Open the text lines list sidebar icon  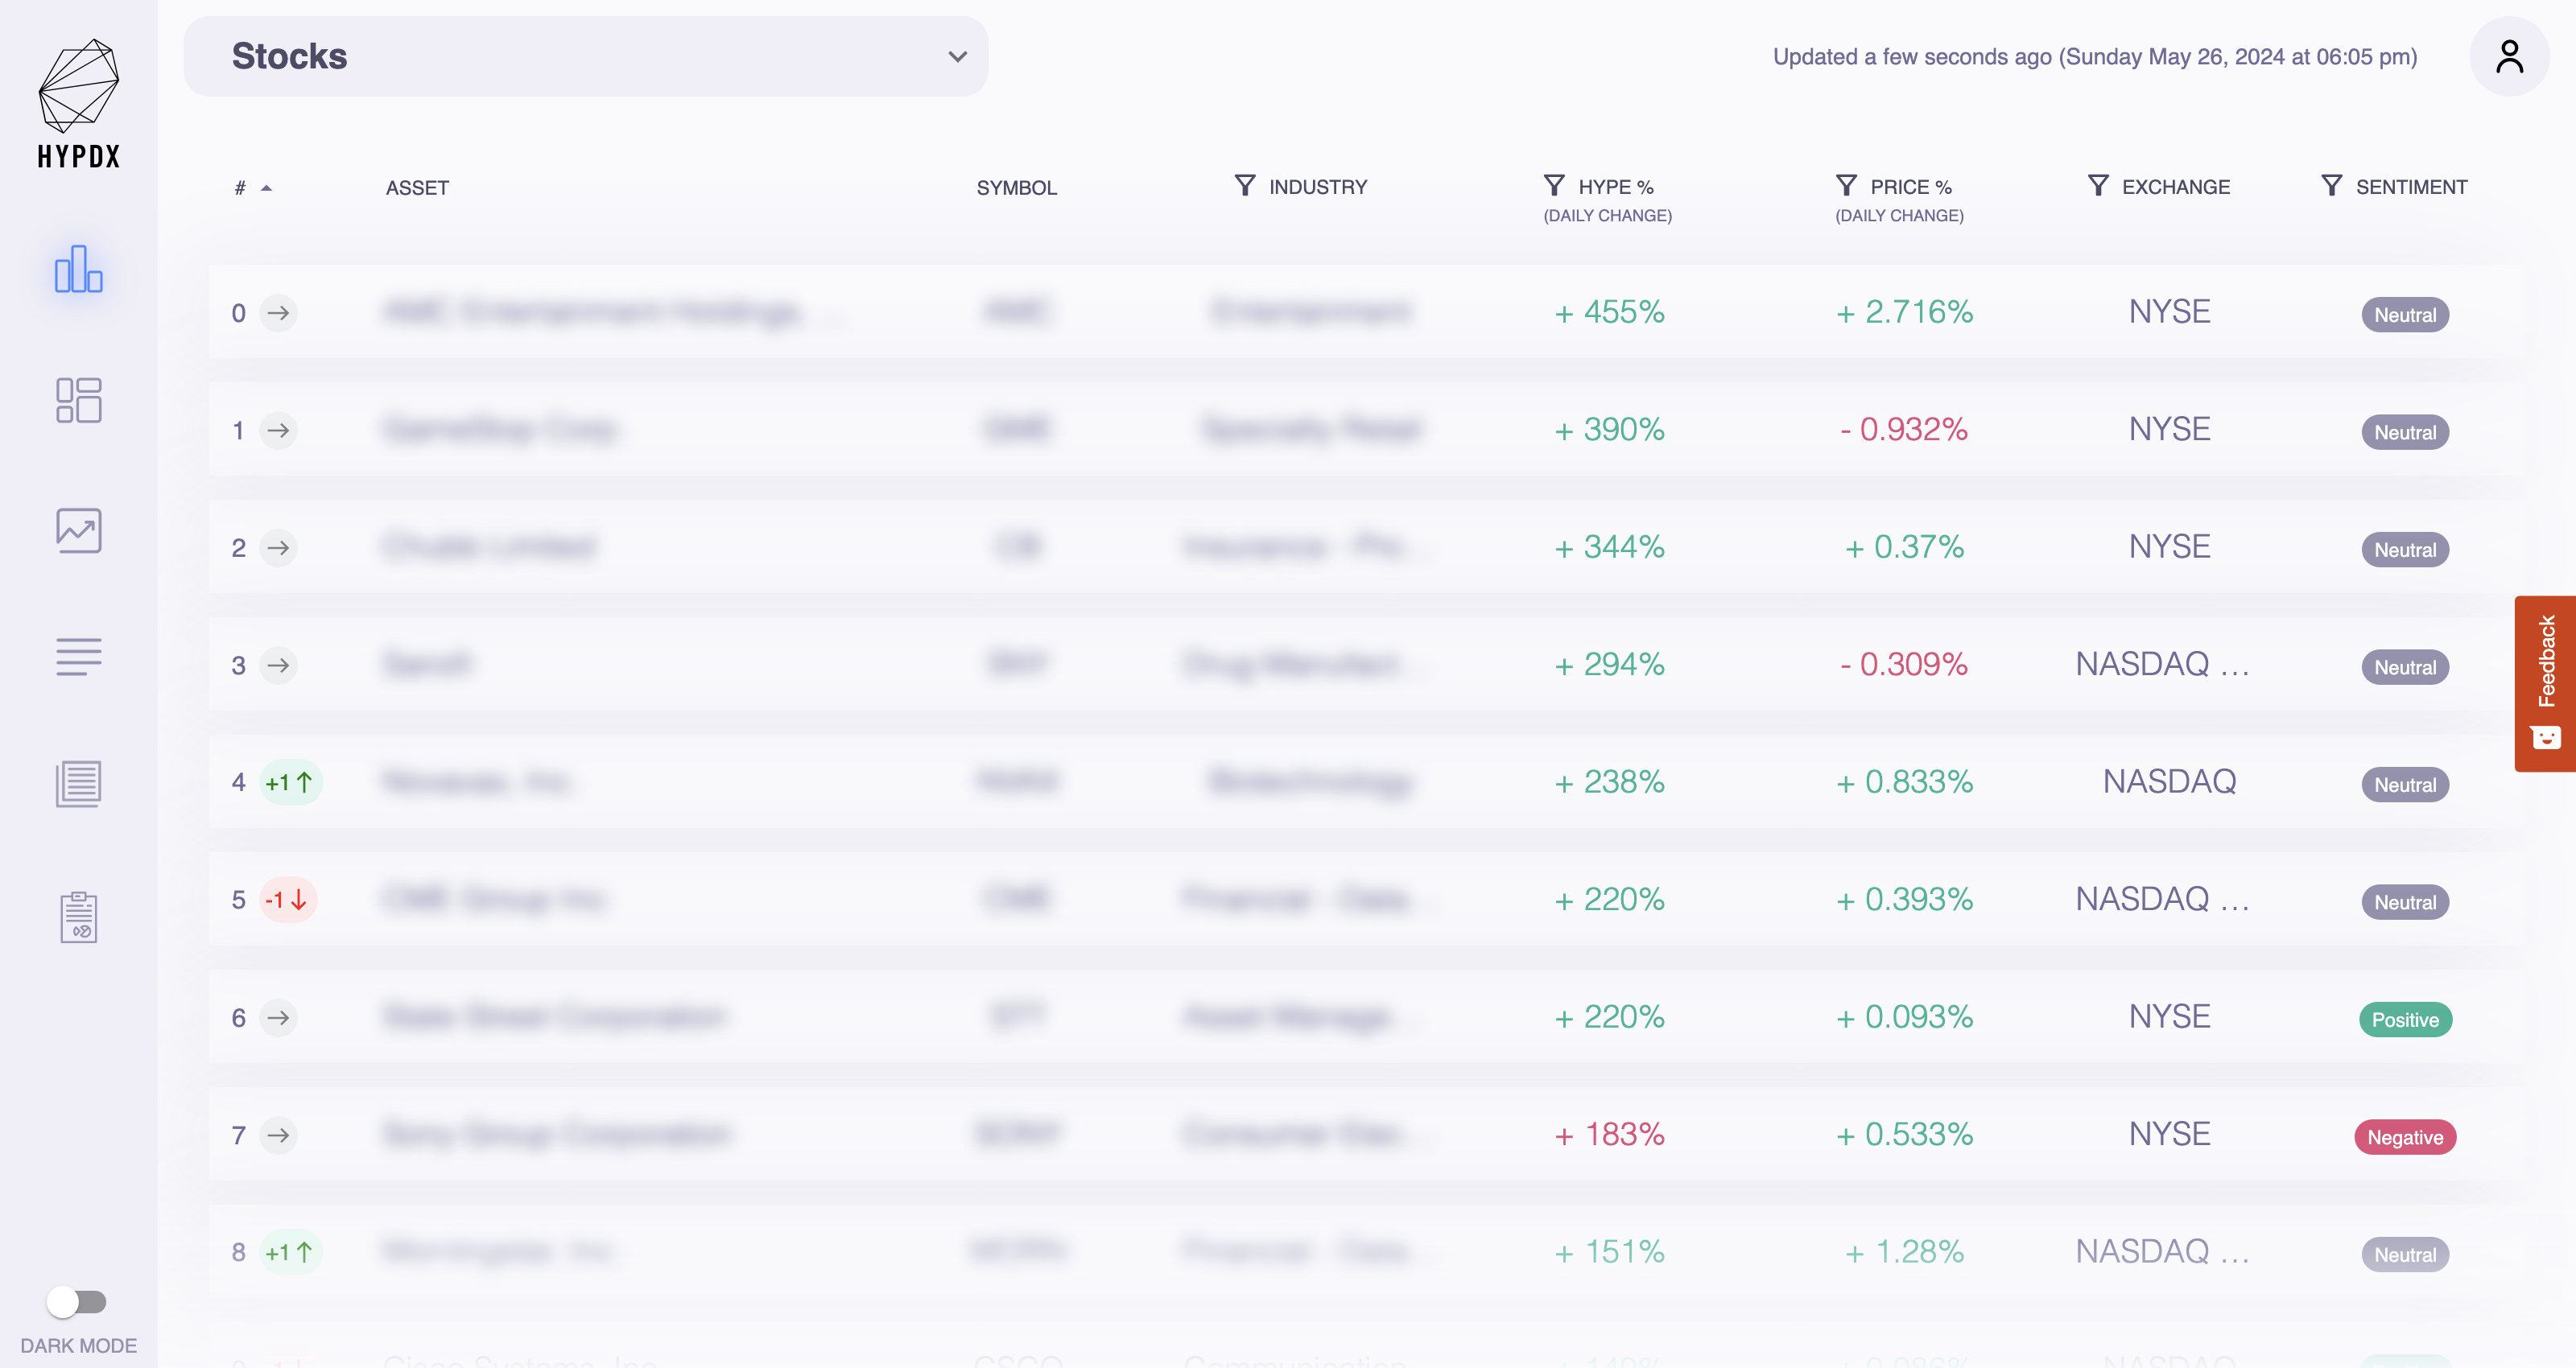click(x=78, y=657)
